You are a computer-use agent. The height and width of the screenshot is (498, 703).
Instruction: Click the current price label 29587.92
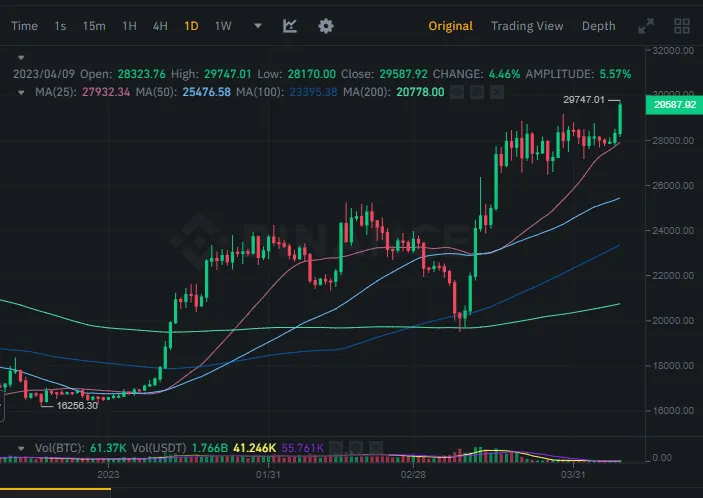[x=674, y=105]
